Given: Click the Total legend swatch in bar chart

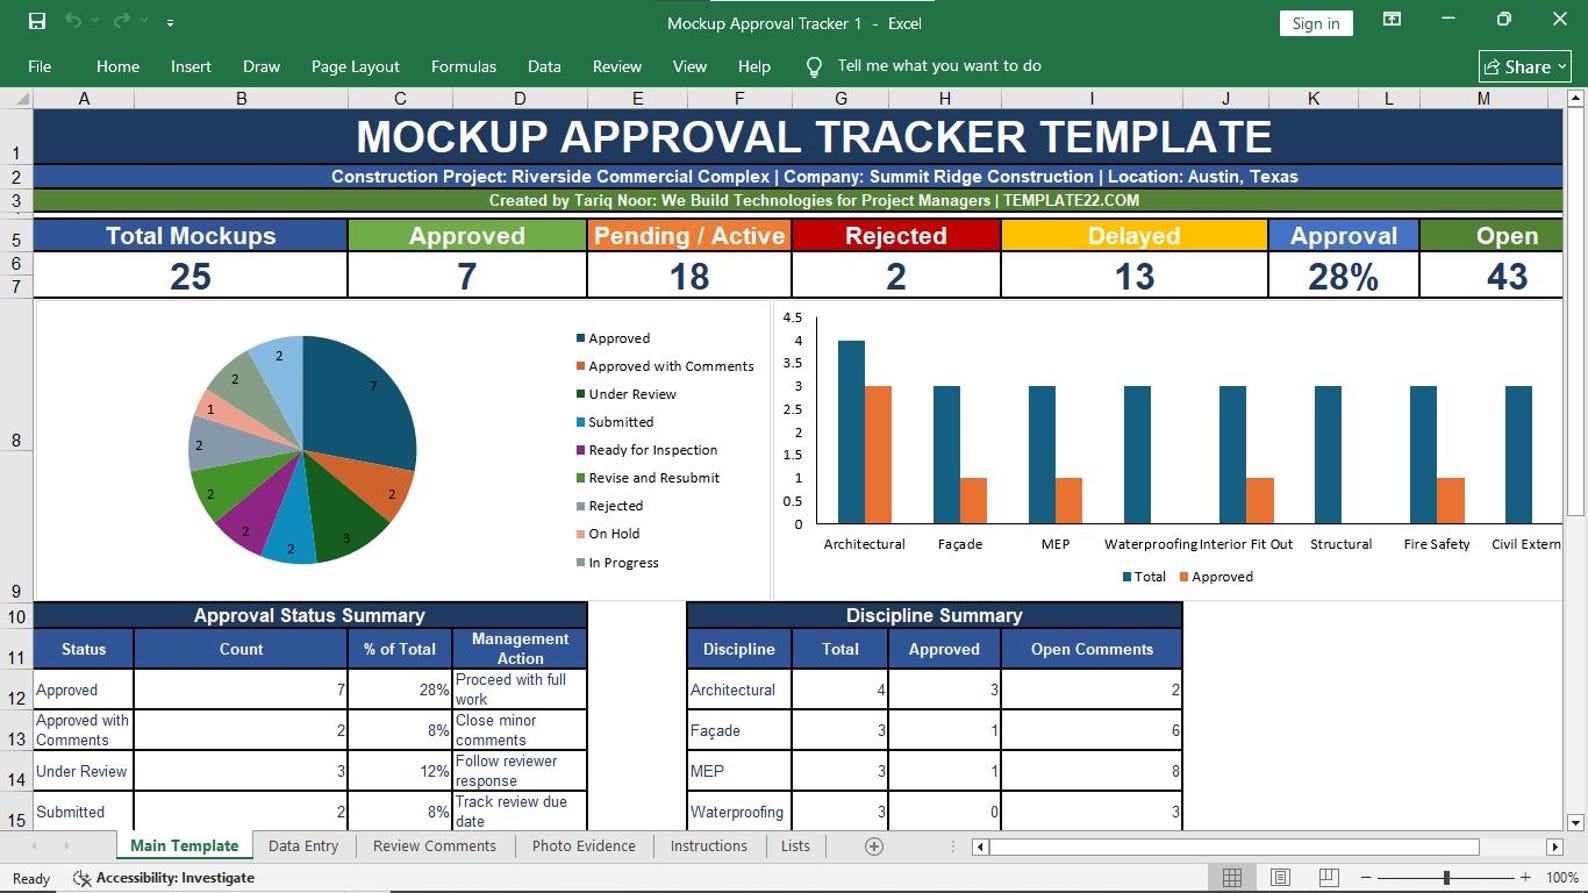Looking at the screenshot, I should (x=1127, y=577).
